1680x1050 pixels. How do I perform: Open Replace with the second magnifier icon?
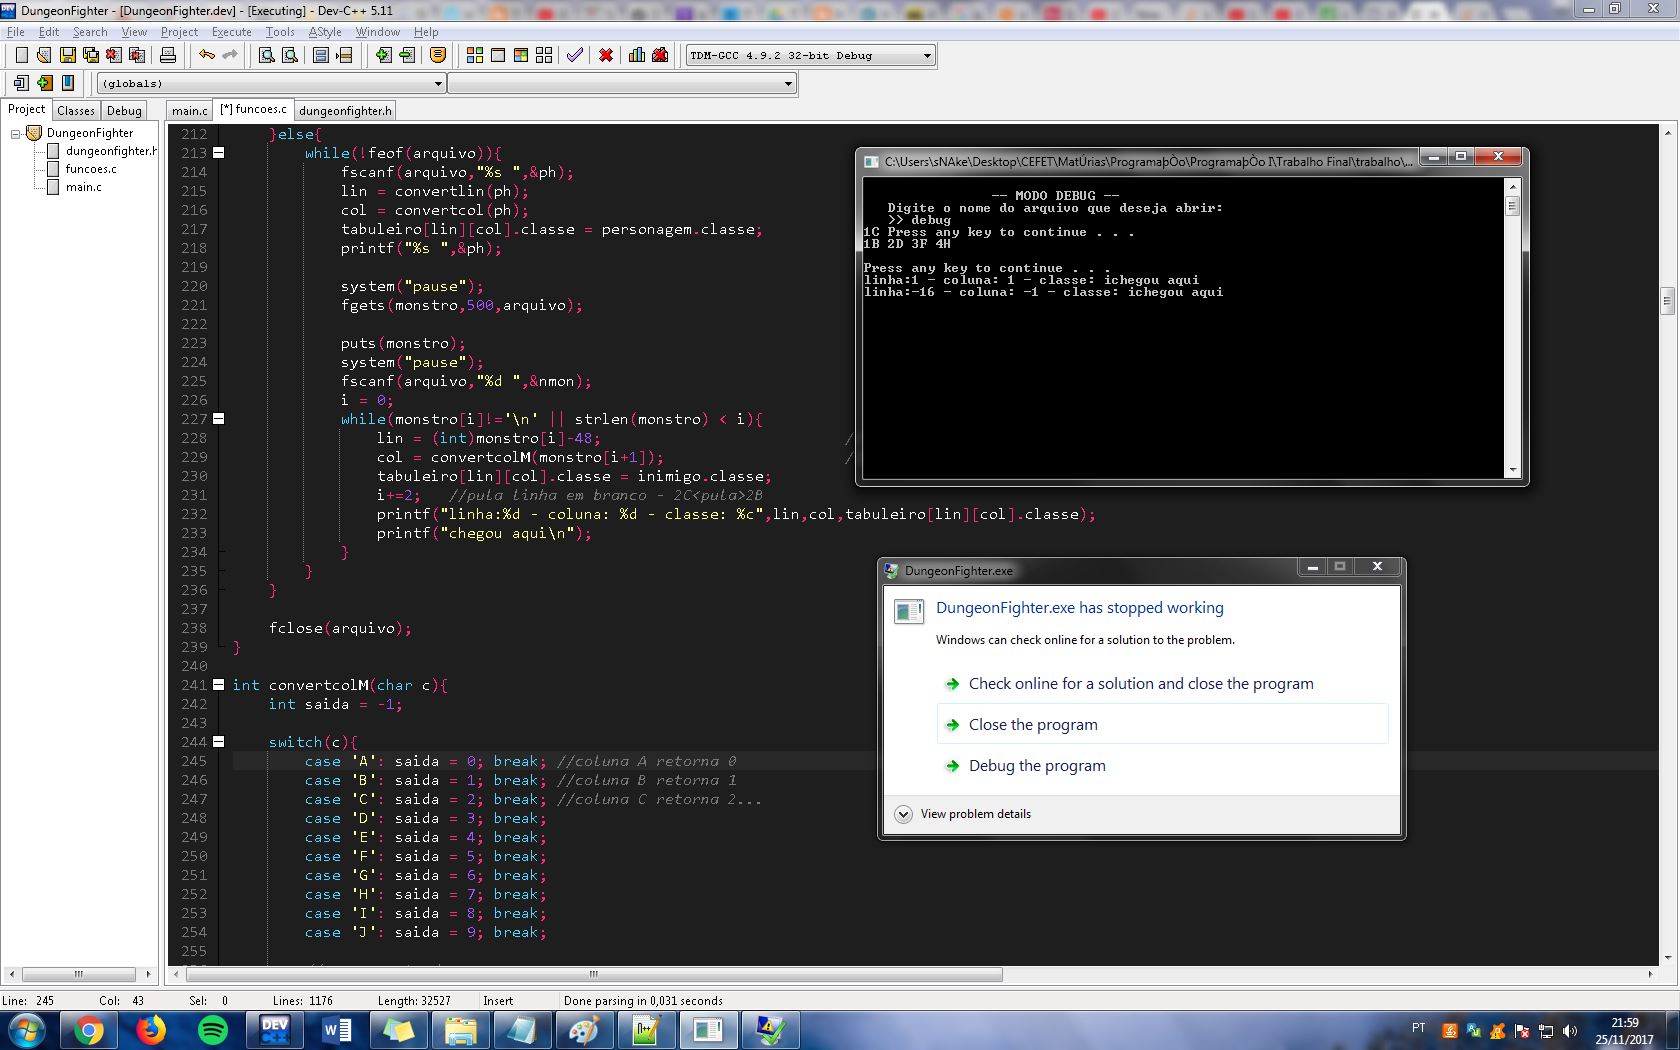290,55
